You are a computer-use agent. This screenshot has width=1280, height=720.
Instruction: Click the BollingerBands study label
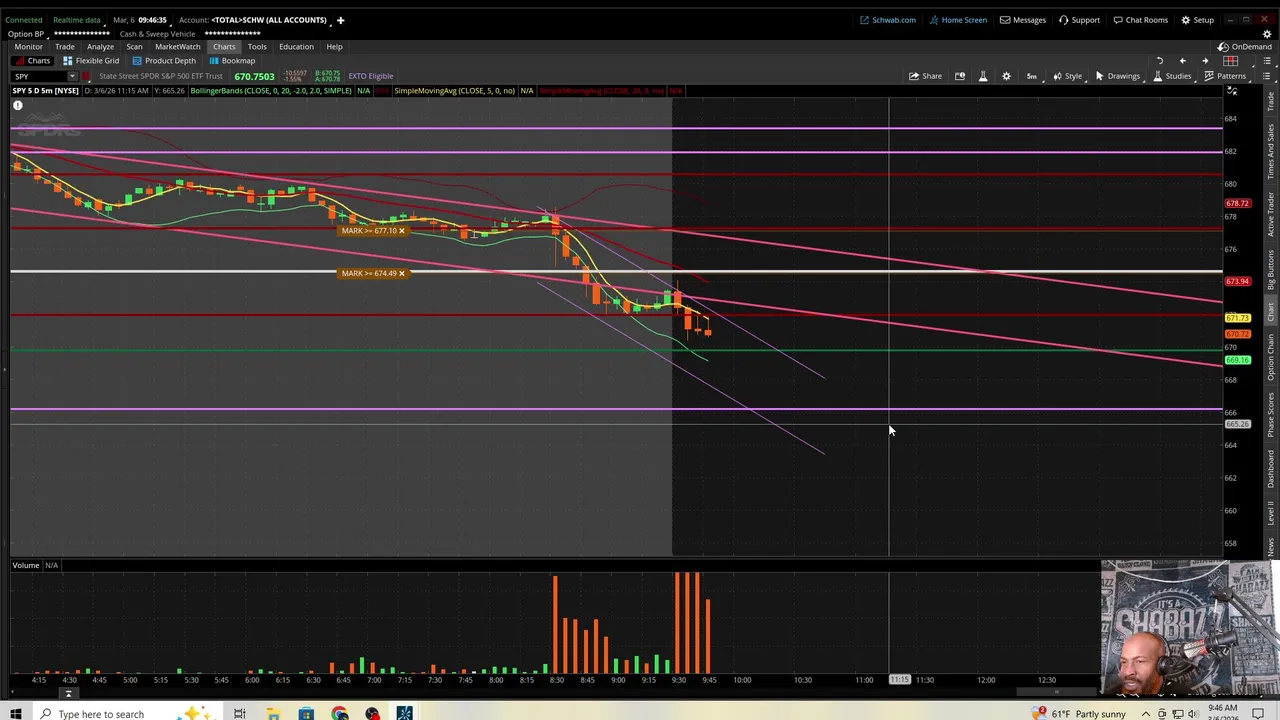pos(270,91)
